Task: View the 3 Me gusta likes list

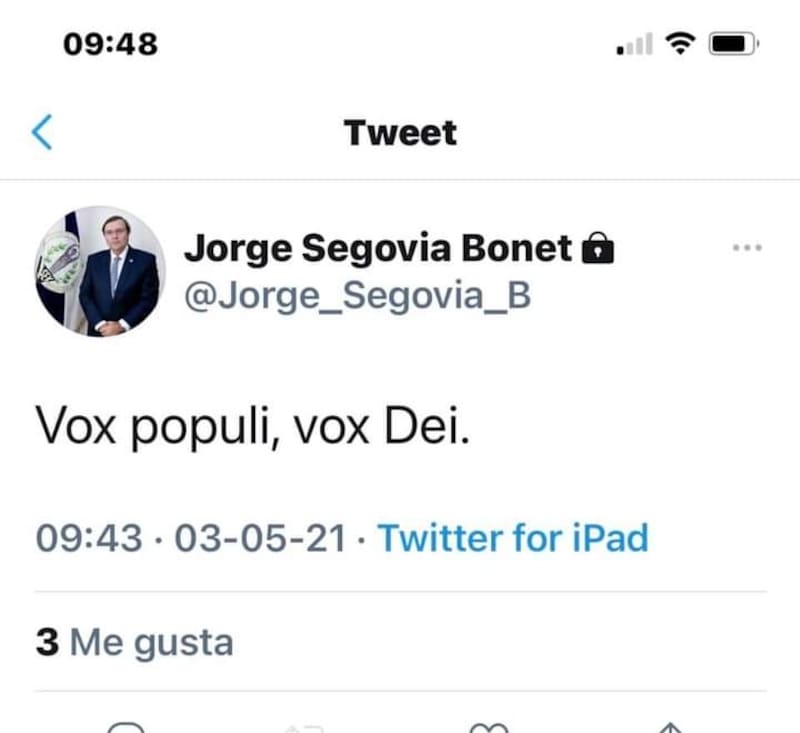Action: point(134,642)
